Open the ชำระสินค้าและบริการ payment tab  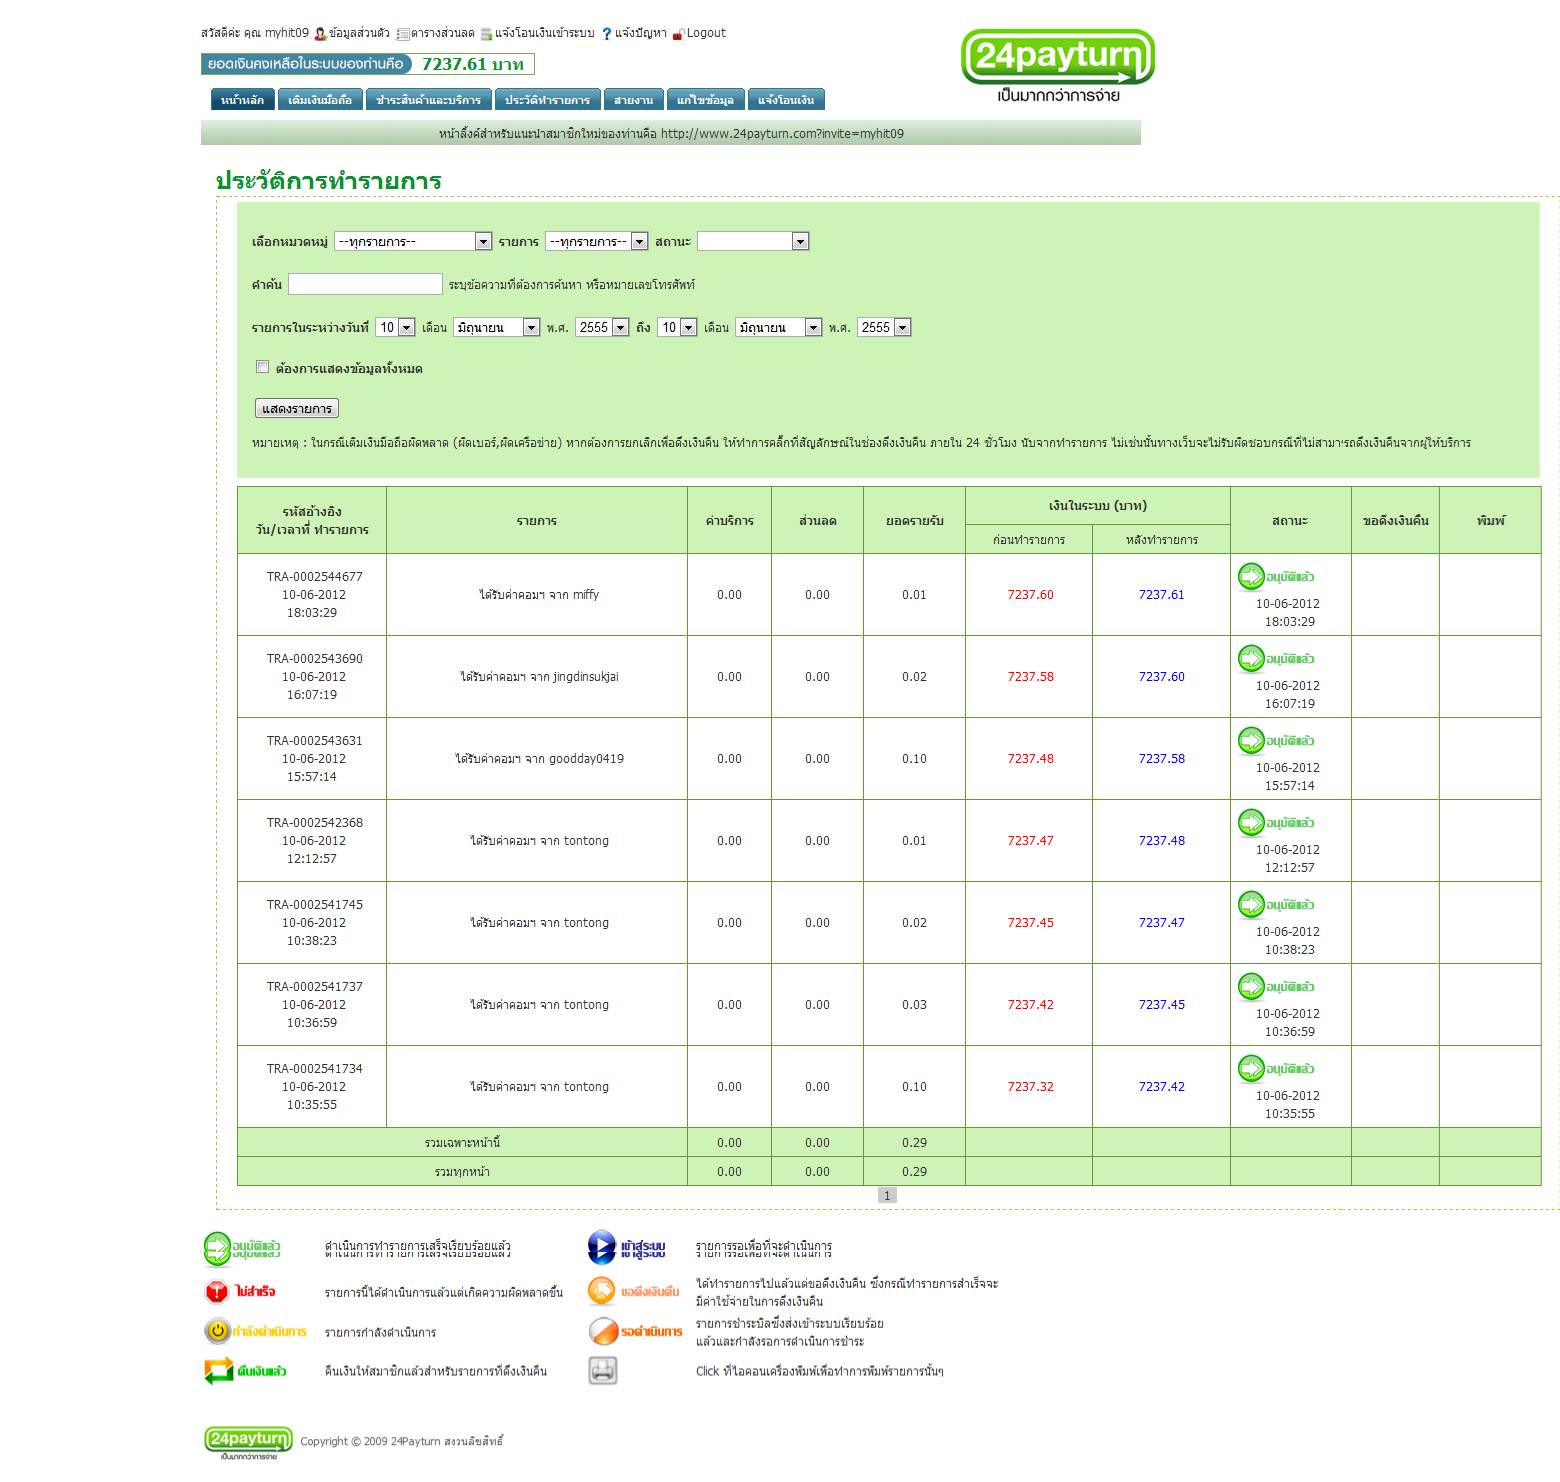pyautogui.click(x=428, y=99)
